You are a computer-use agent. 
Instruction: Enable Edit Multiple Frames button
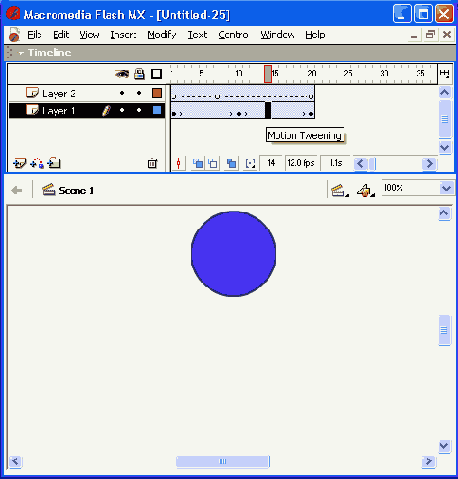tap(231, 163)
